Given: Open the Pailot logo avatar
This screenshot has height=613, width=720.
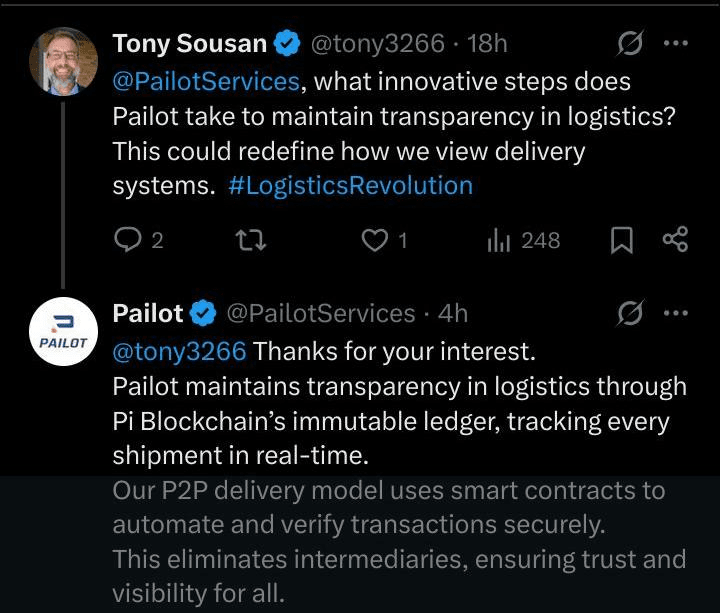Looking at the screenshot, I should pos(64,333).
